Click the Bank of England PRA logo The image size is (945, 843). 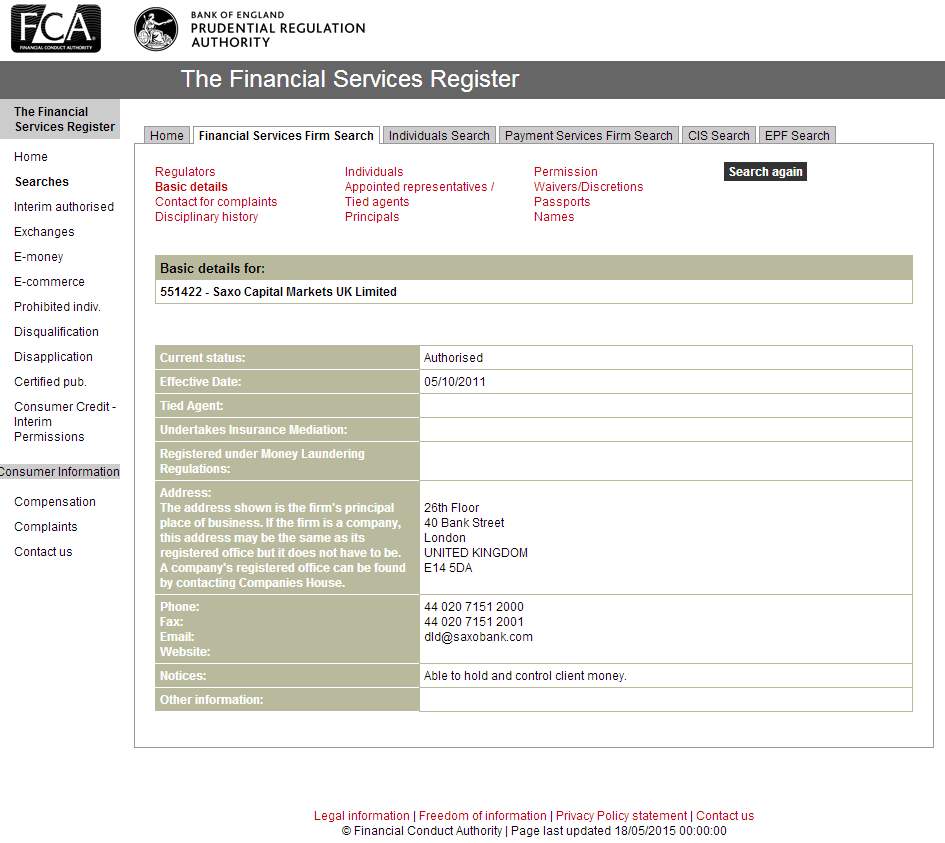250,28
